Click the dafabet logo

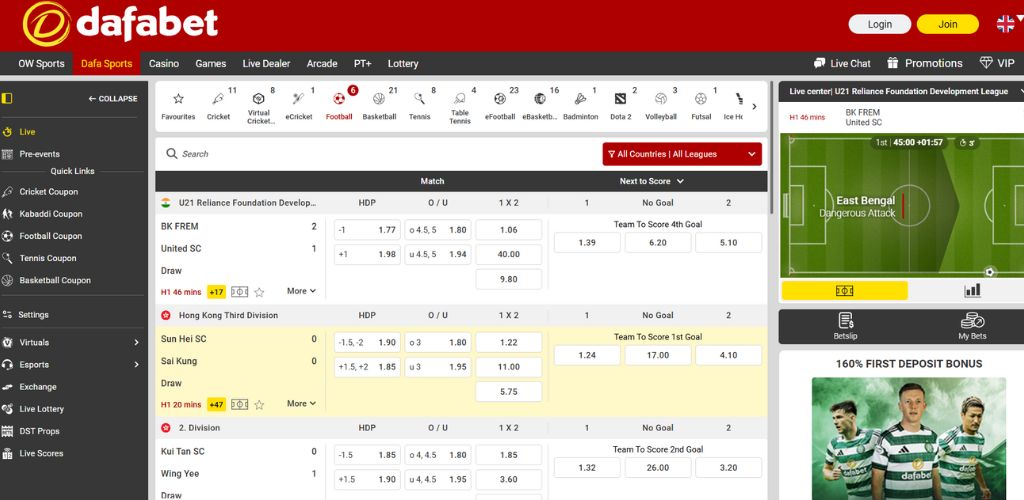click(120, 23)
